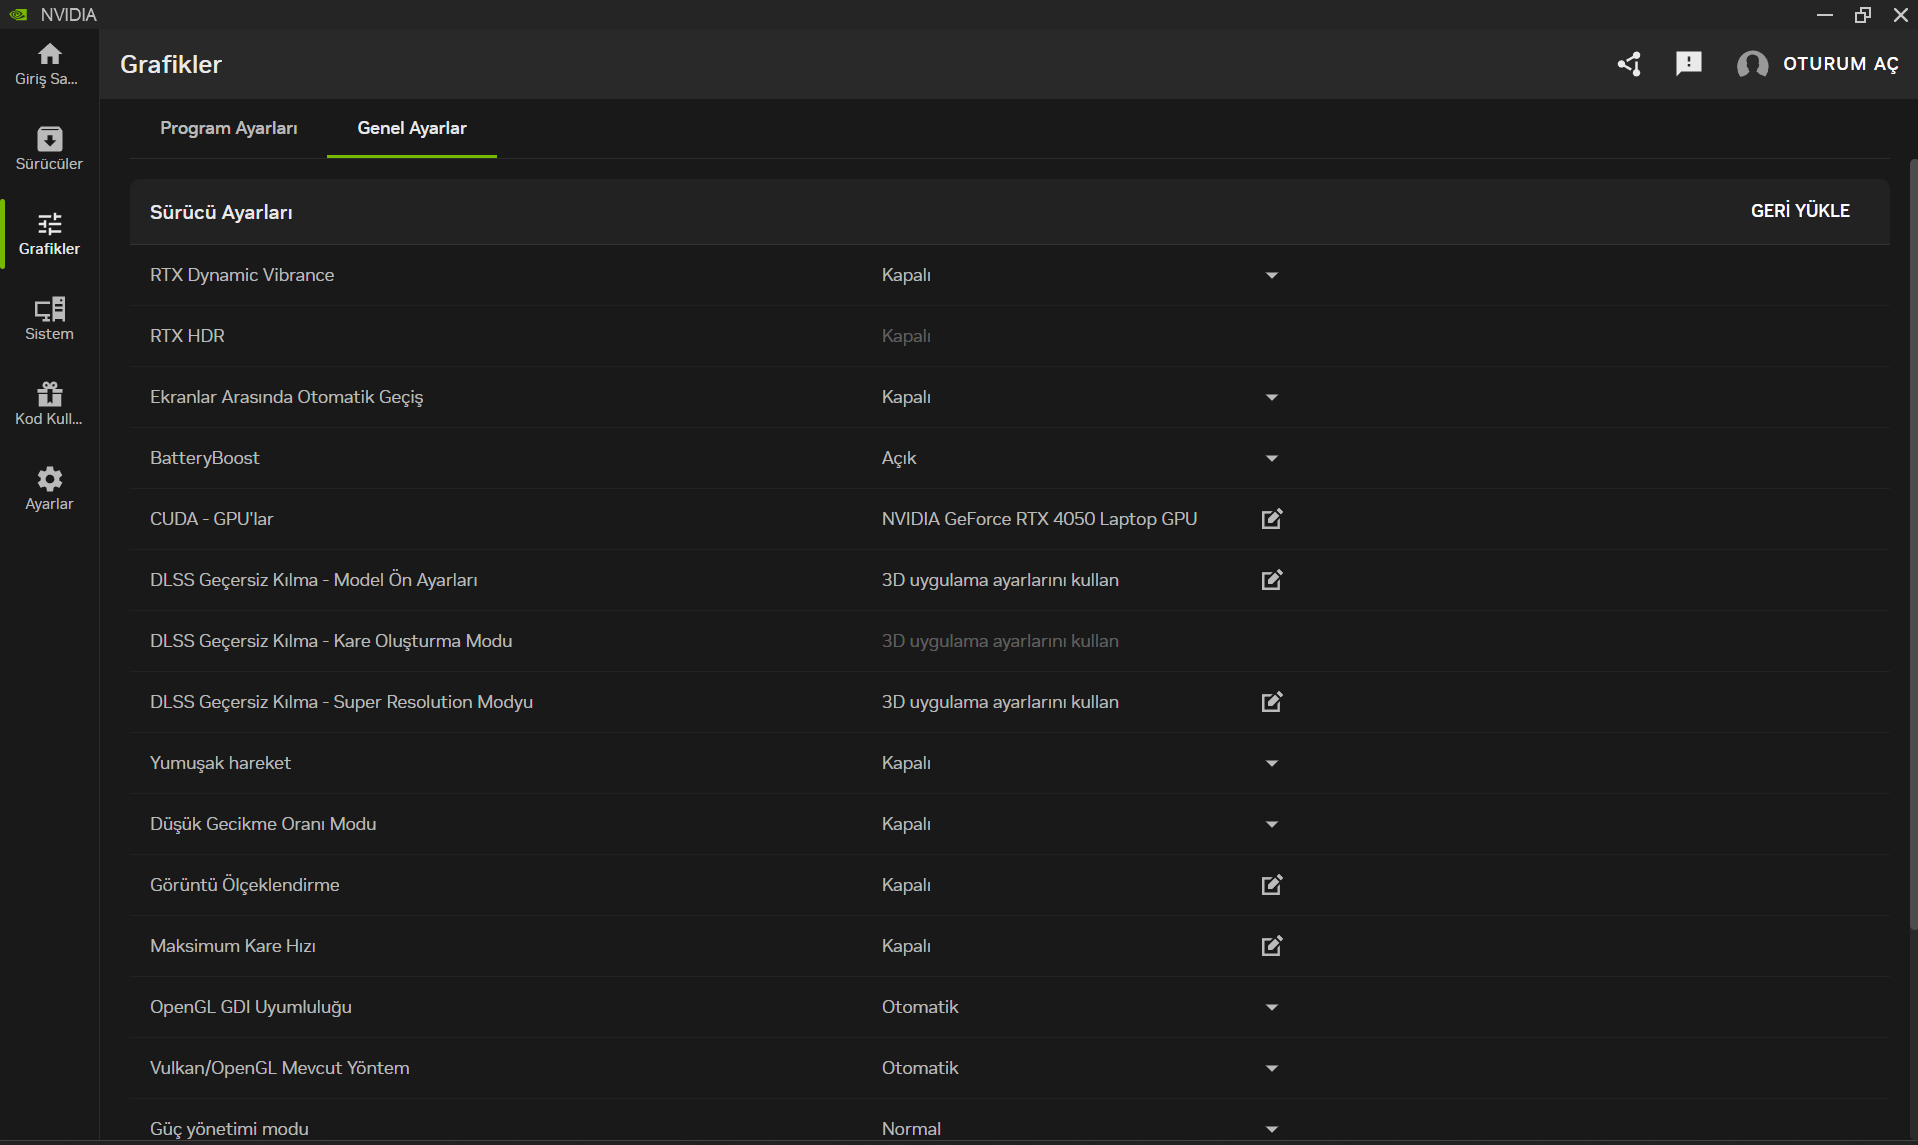Click the Maksimum Kare Hızı label
The image size is (1918, 1145).
(233, 946)
